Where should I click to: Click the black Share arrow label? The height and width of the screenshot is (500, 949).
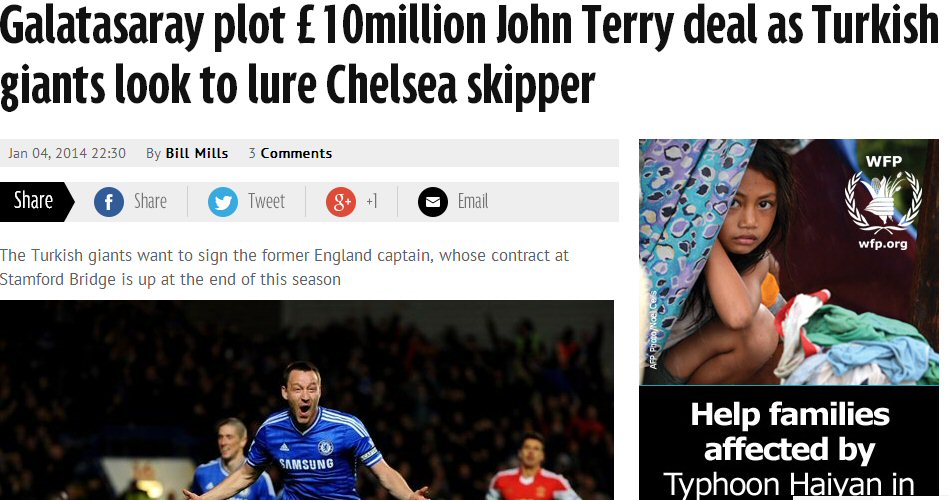(37, 202)
